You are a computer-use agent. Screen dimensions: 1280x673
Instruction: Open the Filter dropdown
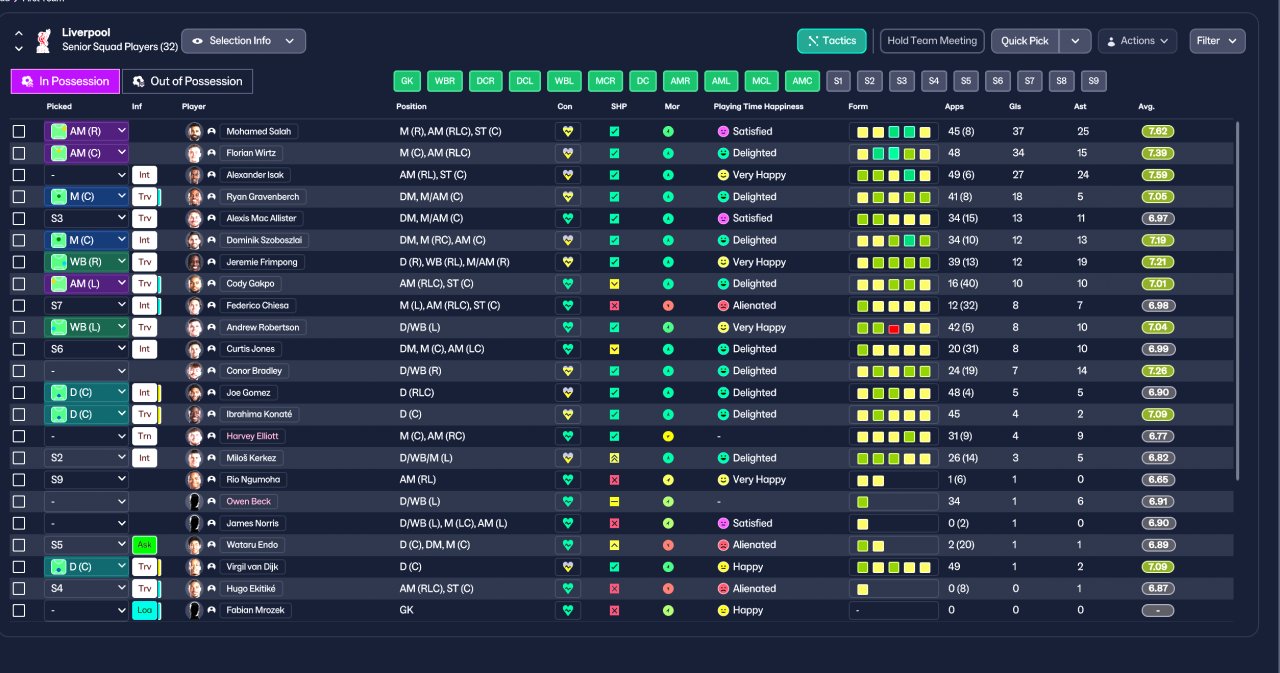[1217, 41]
